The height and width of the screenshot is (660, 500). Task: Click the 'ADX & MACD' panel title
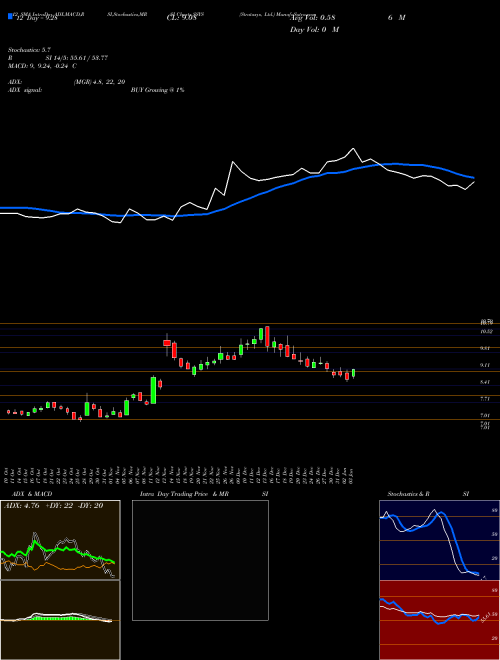(32, 494)
